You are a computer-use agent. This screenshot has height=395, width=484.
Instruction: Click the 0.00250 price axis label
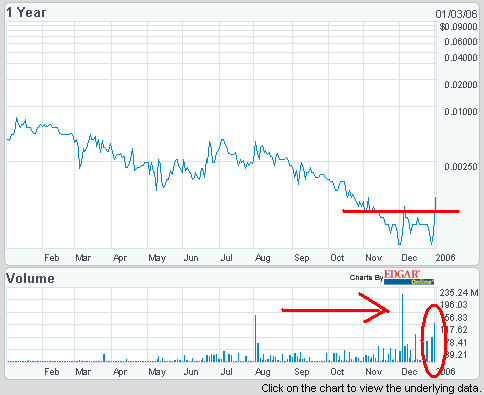(x=461, y=166)
